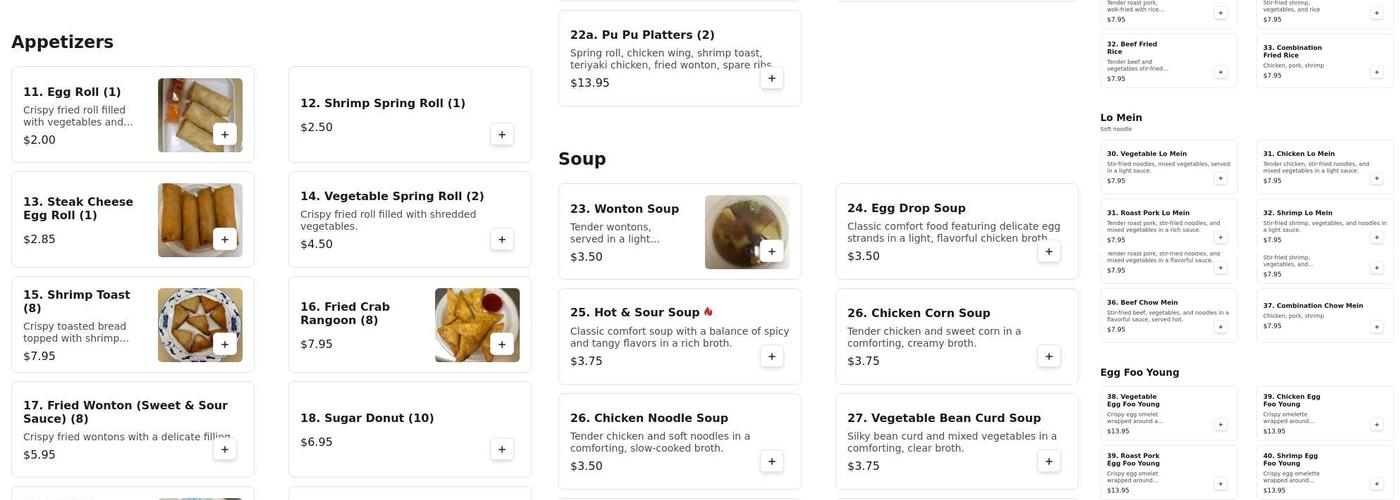Click plus on Vegetable Bean Curd Soup
The width and height of the screenshot is (1400, 500).
tap(1048, 461)
